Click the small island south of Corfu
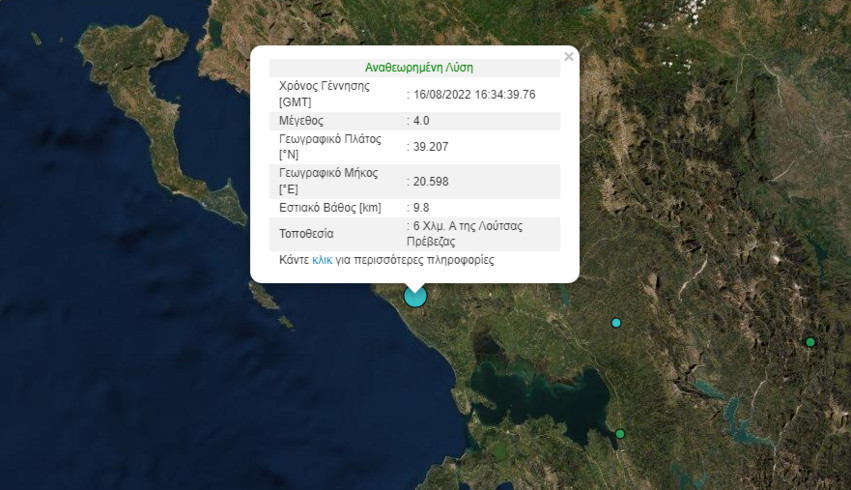 [x=264, y=297]
